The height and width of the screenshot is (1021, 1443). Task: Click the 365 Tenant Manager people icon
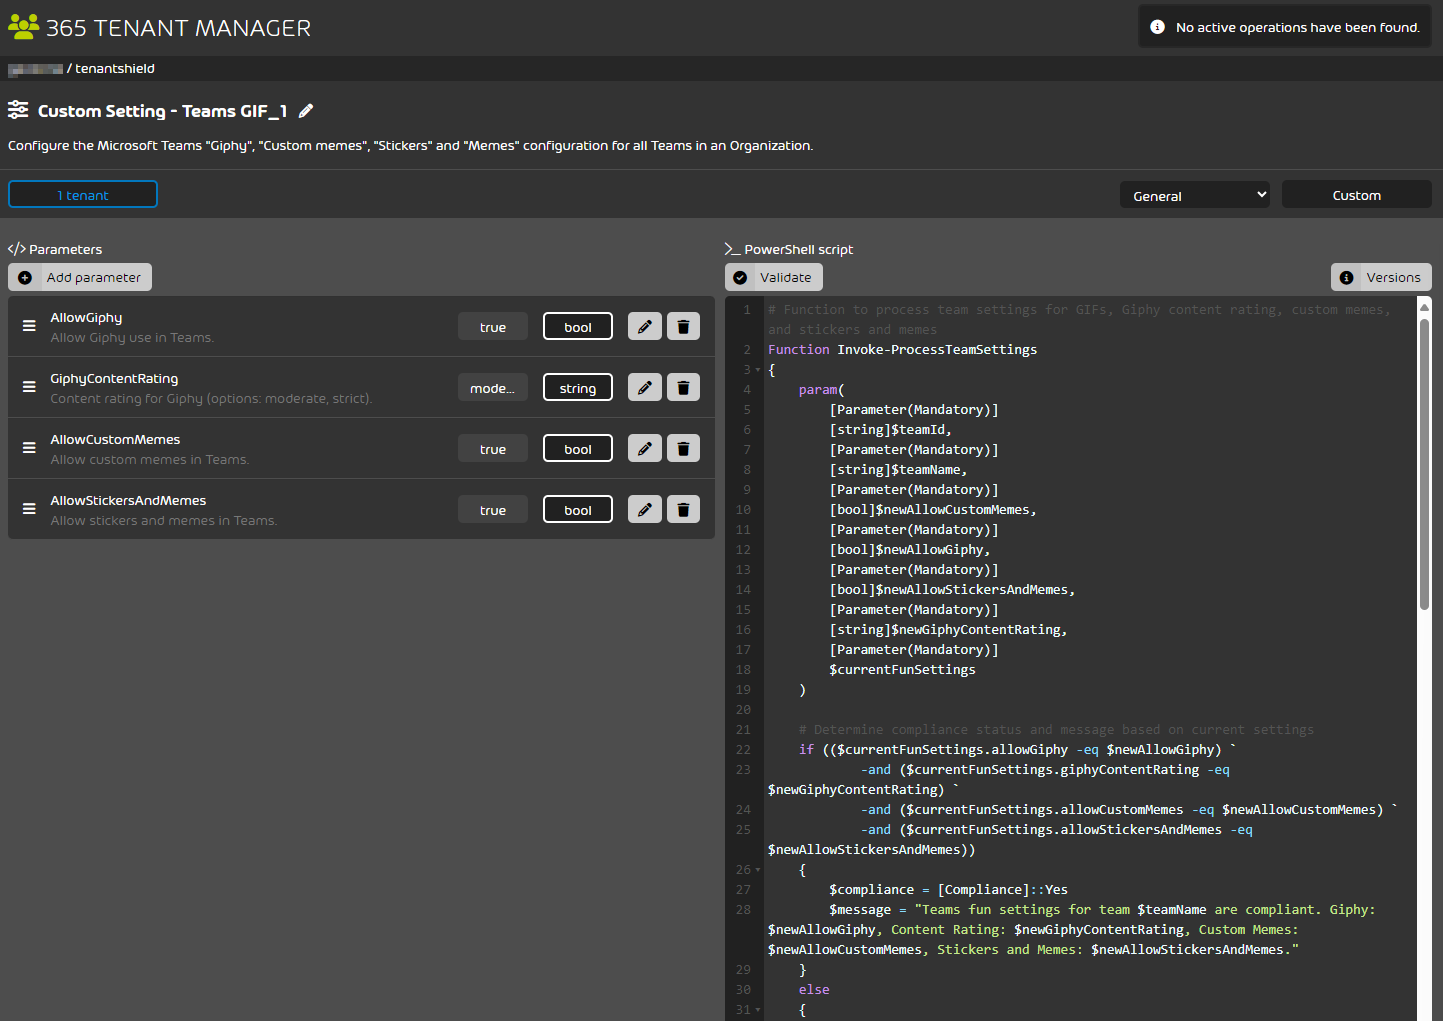click(x=22, y=26)
